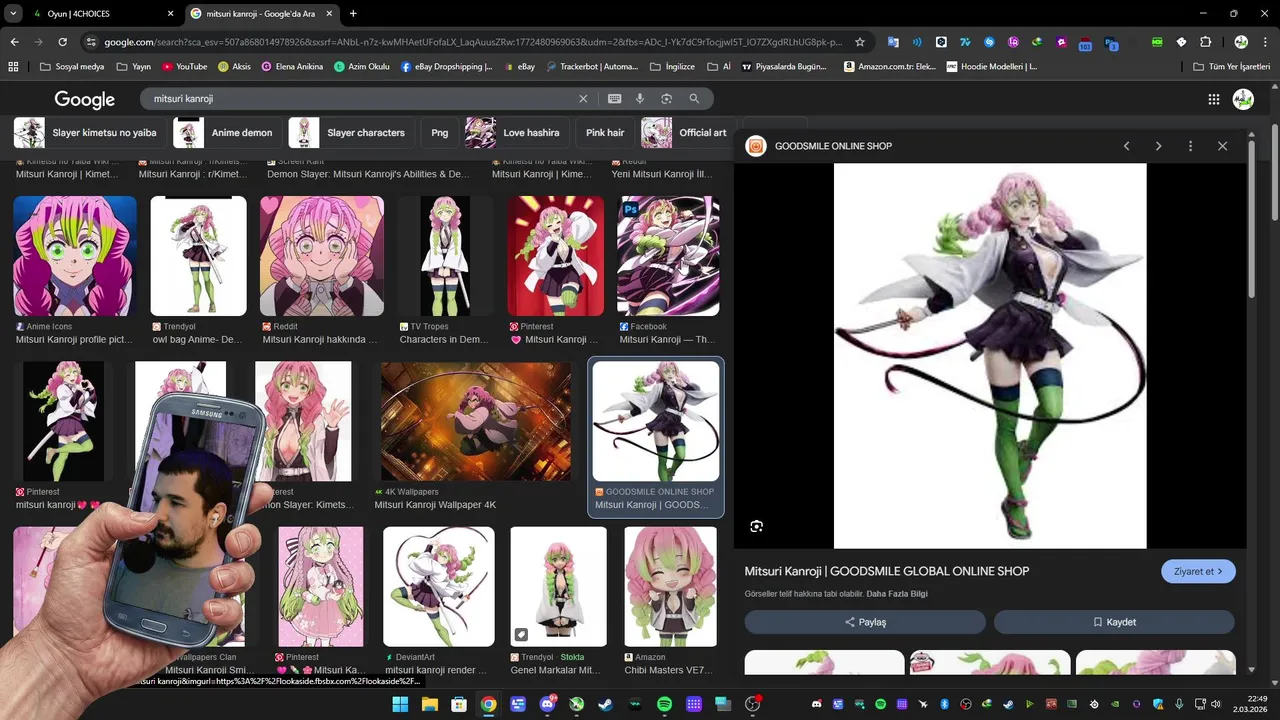Go back to previous page

(14, 42)
